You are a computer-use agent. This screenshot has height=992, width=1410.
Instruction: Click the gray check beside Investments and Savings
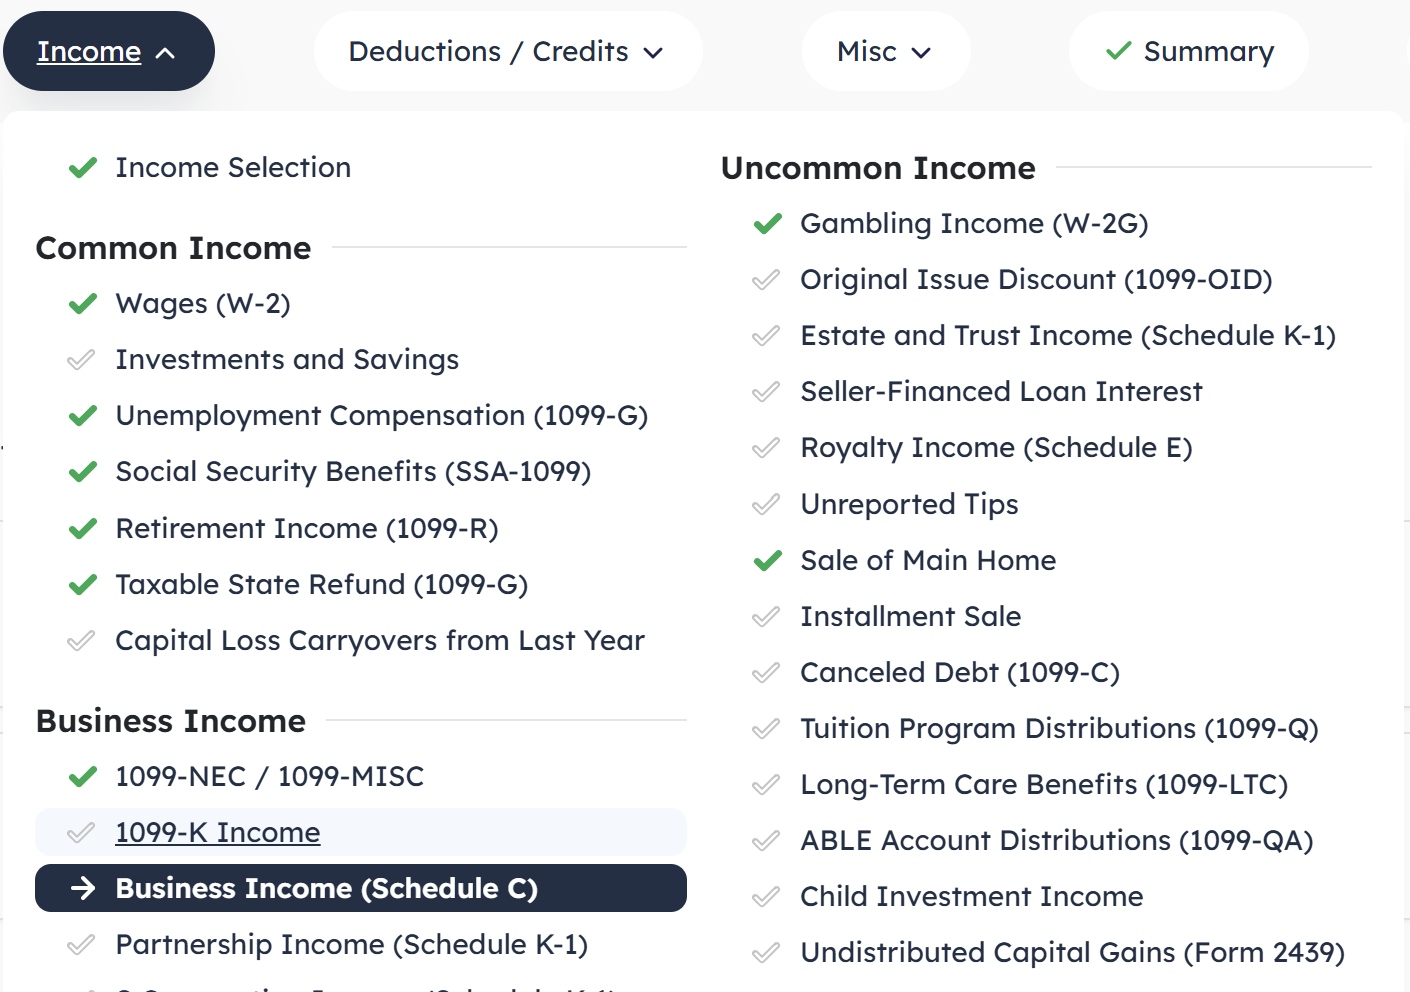[81, 360]
